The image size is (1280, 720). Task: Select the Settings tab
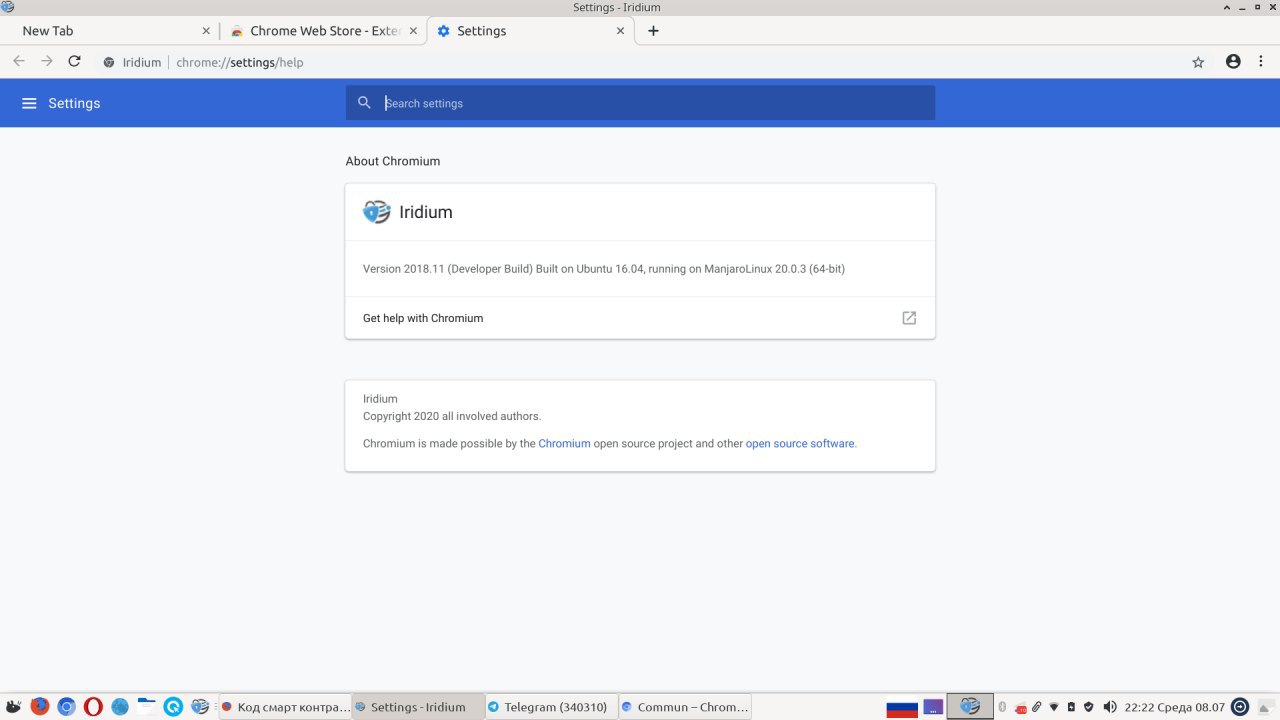pos(532,31)
